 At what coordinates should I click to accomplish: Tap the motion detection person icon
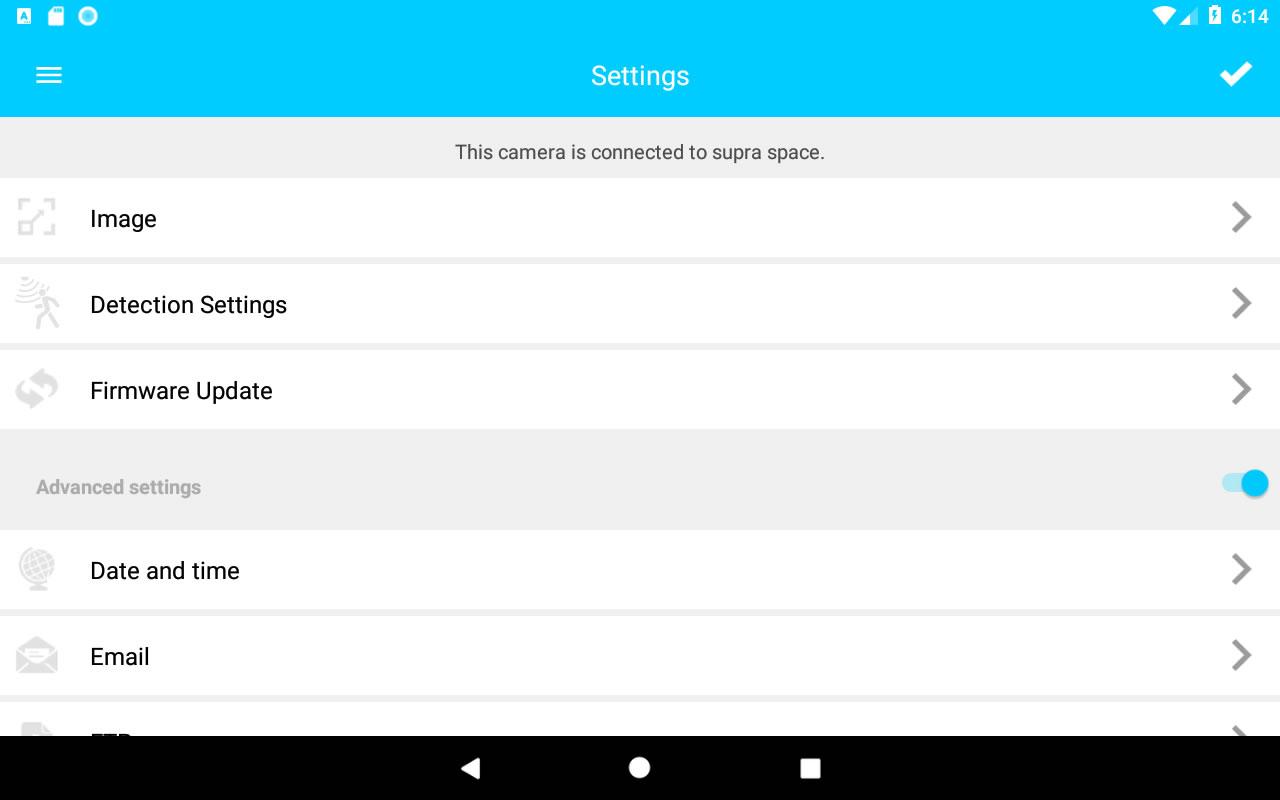point(38,303)
